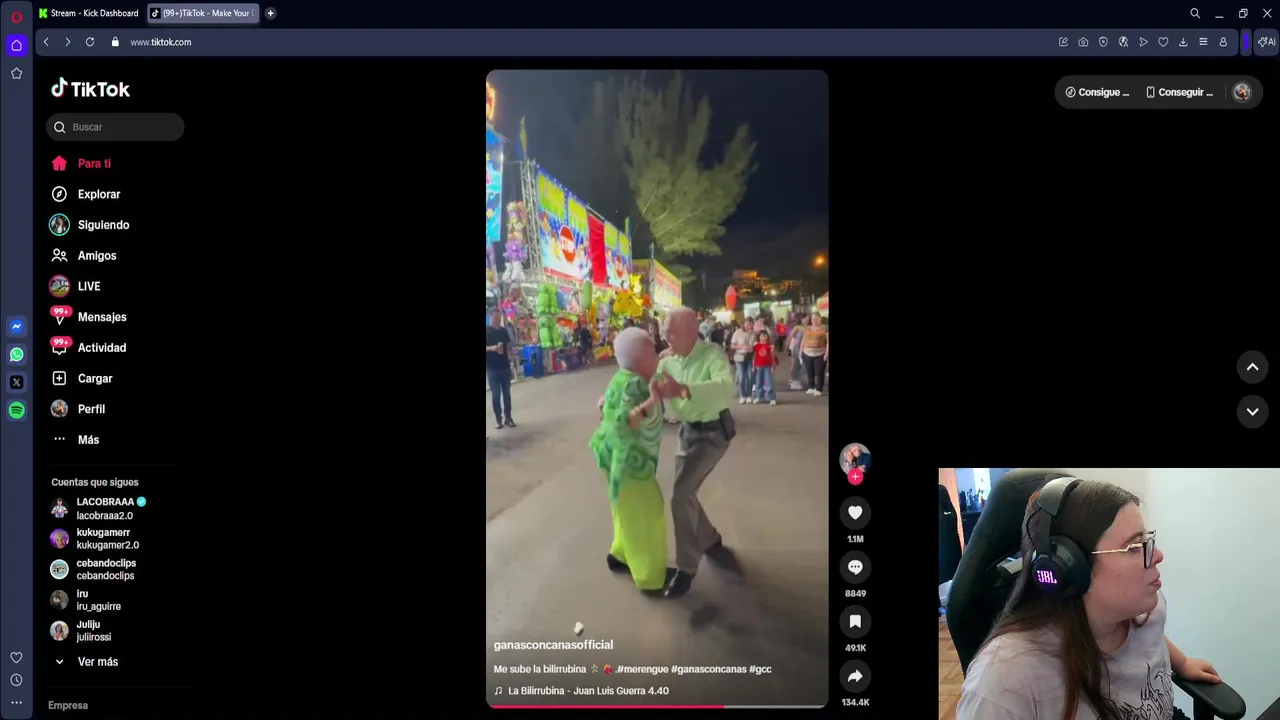Viewport: 1280px width, 720px height.
Task: Open the Para ti feed
Action: [81, 163]
